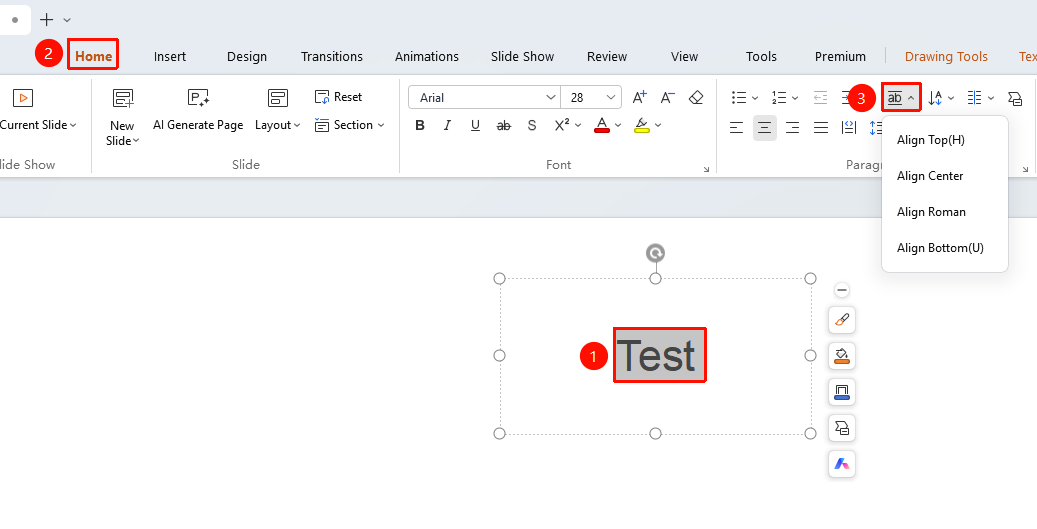Click the plus icon to open a new tab

[46, 20]
